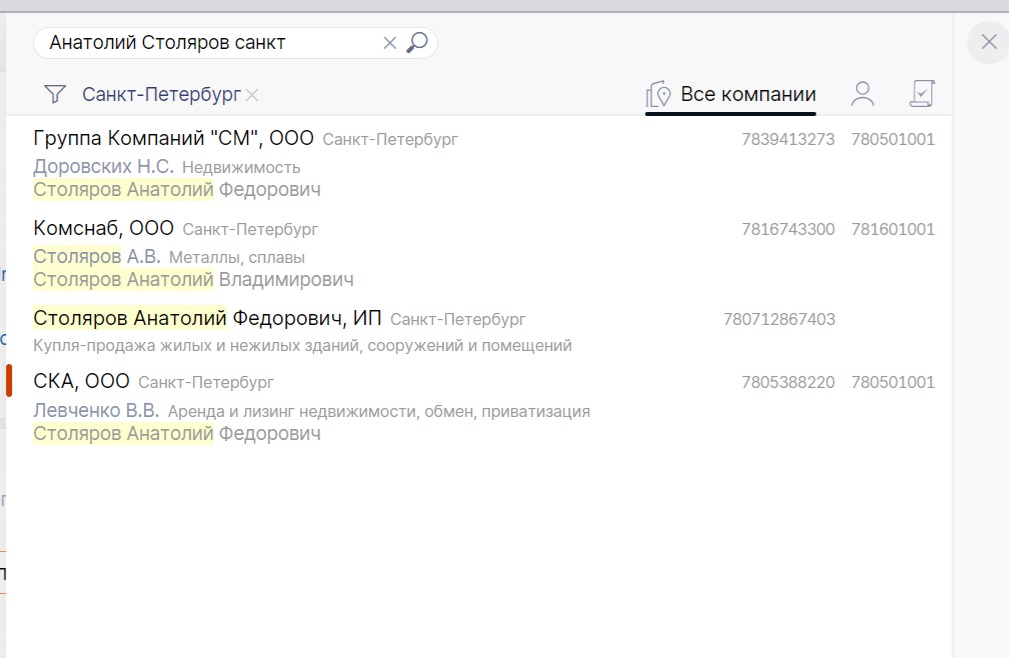
Task: Open Столяров А.В. person link
Action: coord(97,257)
